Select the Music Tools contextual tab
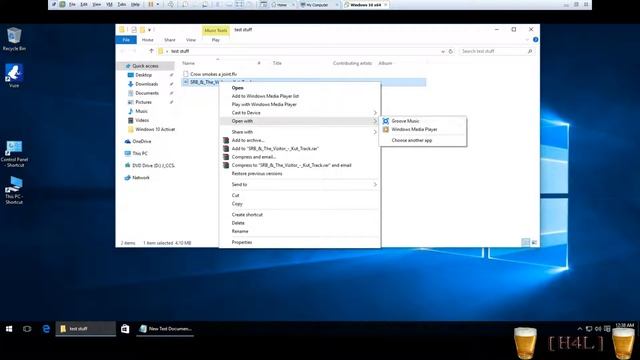This screenshot has height=360, width=640. tap(216, 30)
